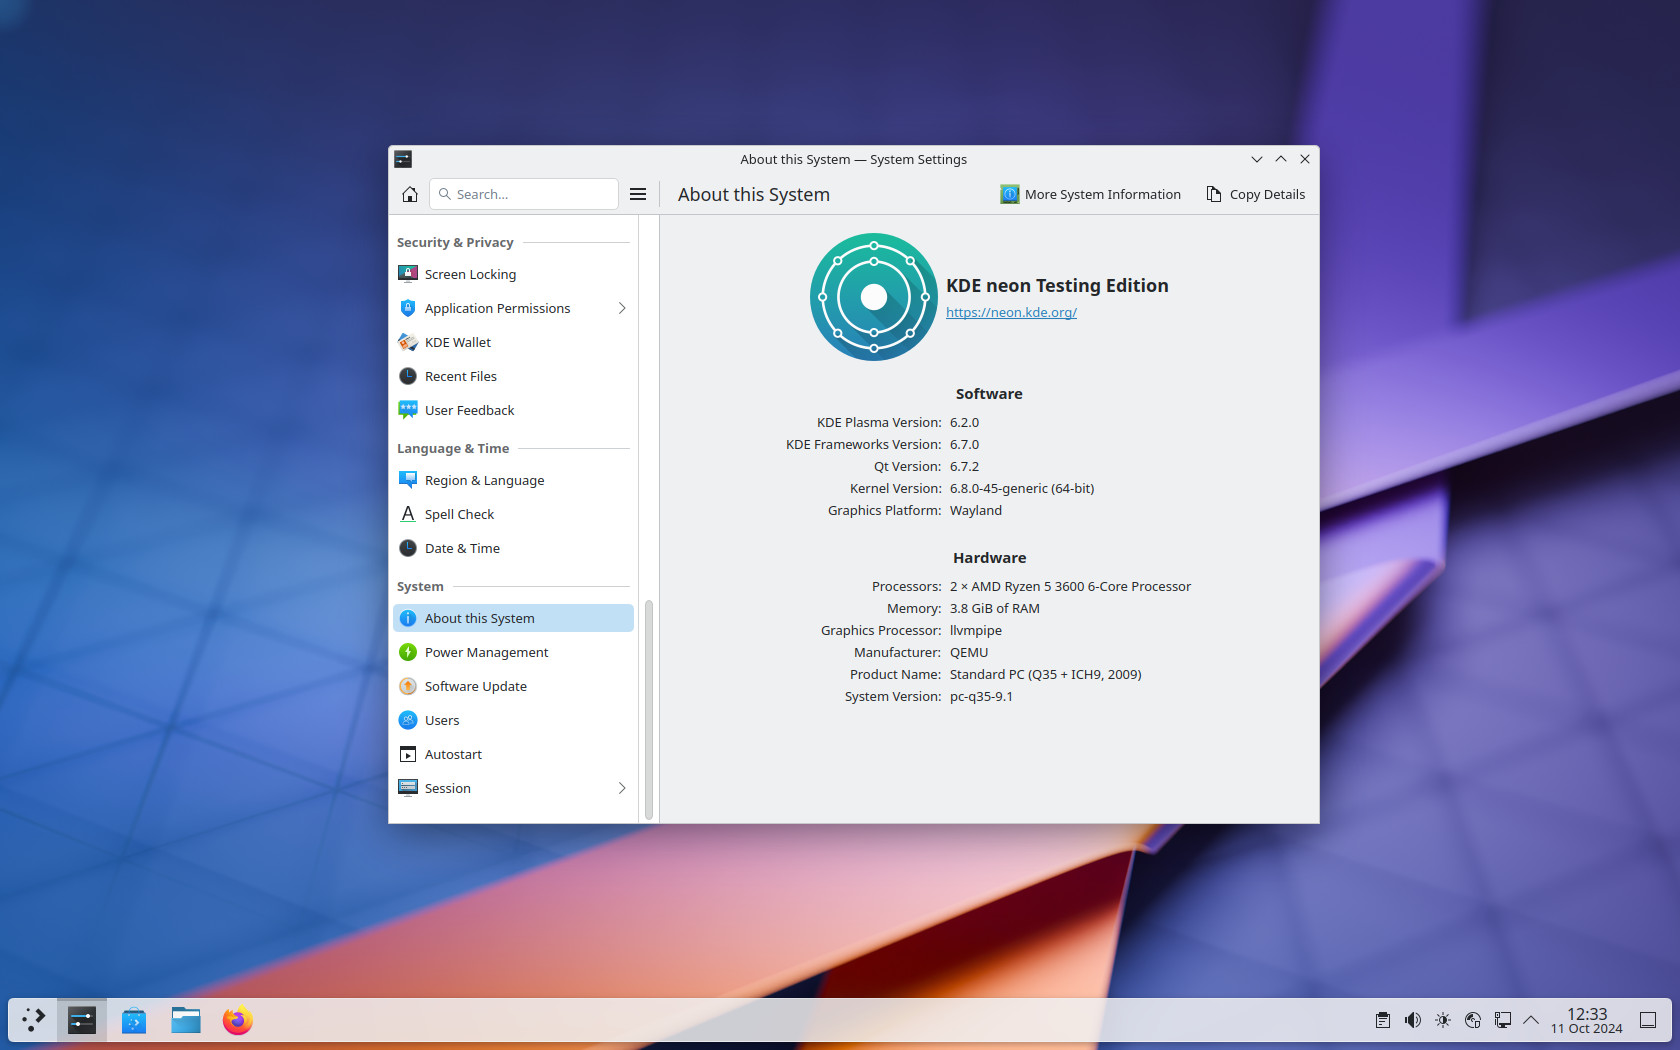The image size is (1680, 1050).
Task: Open Region & Language settings
Action: pyautogui.click(x=513, y=480)
